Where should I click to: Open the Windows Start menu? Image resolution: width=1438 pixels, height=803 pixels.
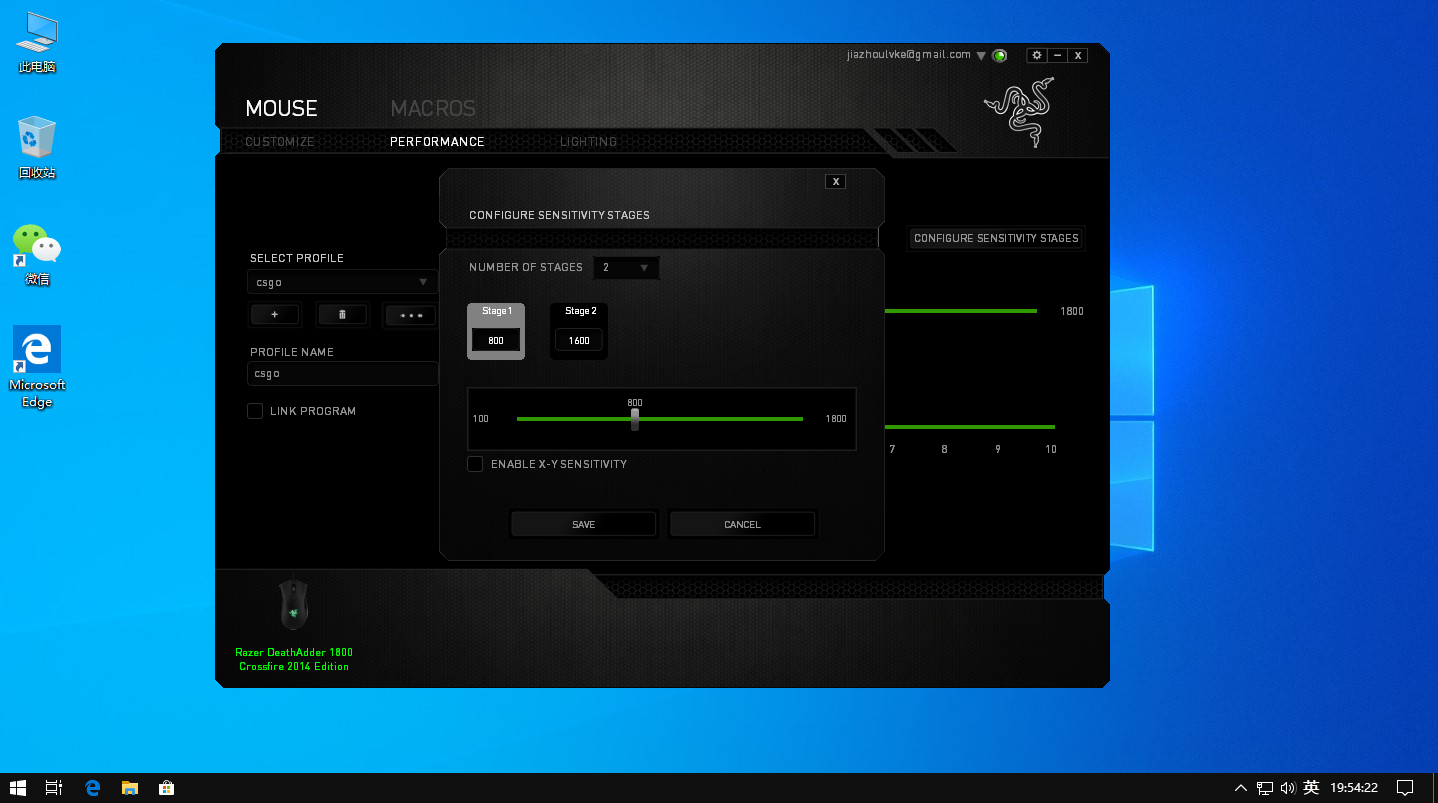click(x=18, y=788)
